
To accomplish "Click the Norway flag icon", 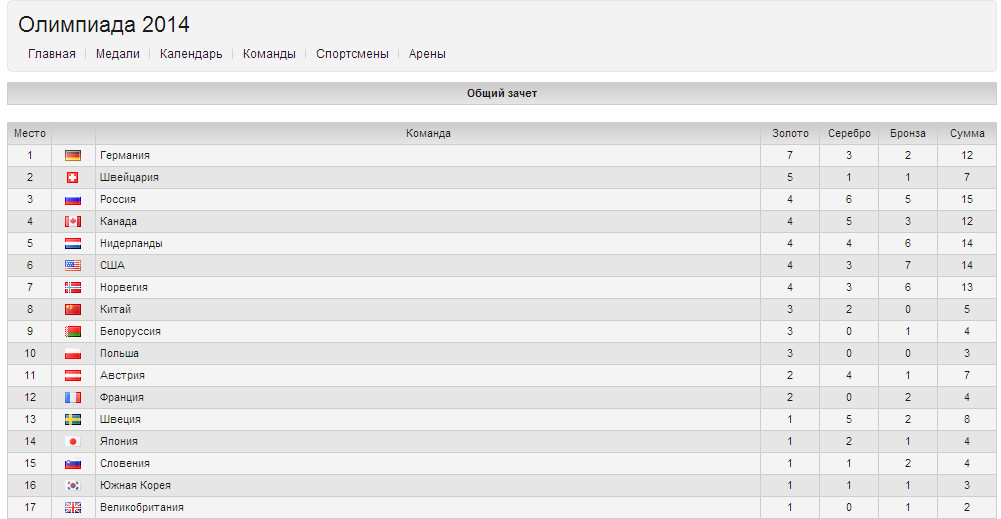I will [x=73, y=287].
